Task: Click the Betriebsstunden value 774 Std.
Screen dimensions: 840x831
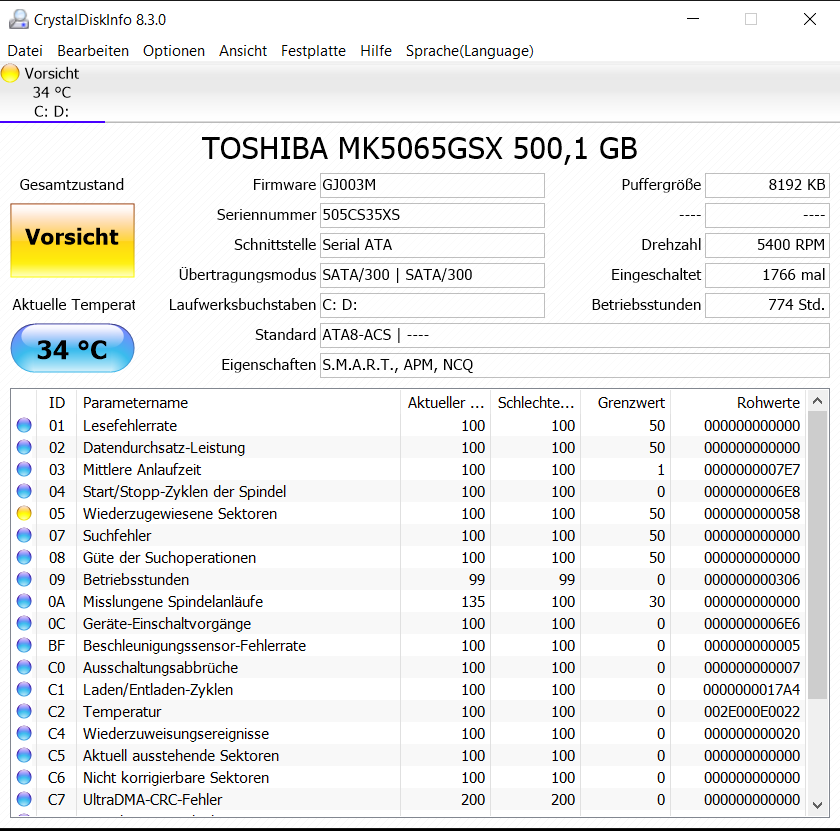Action: [x=767, y=305]
